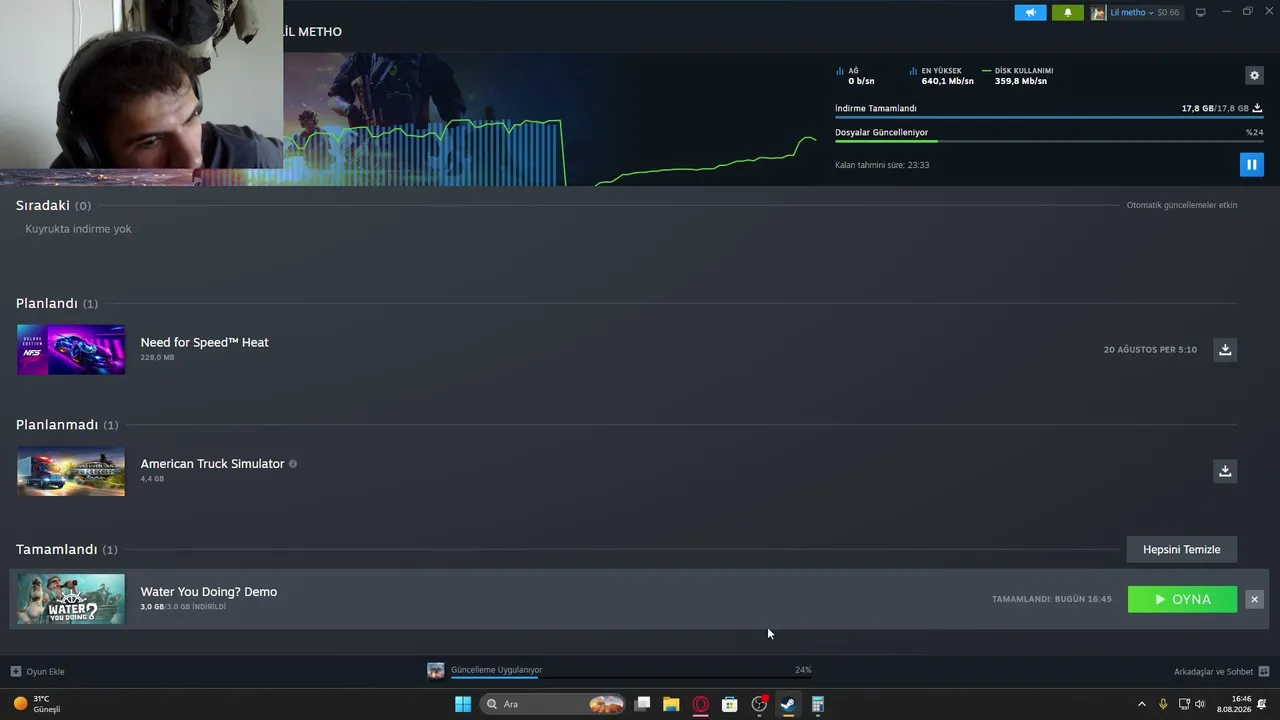Open American Truck Simulator thumbnail
The image size is (1280, 720).
coord(71,471)
